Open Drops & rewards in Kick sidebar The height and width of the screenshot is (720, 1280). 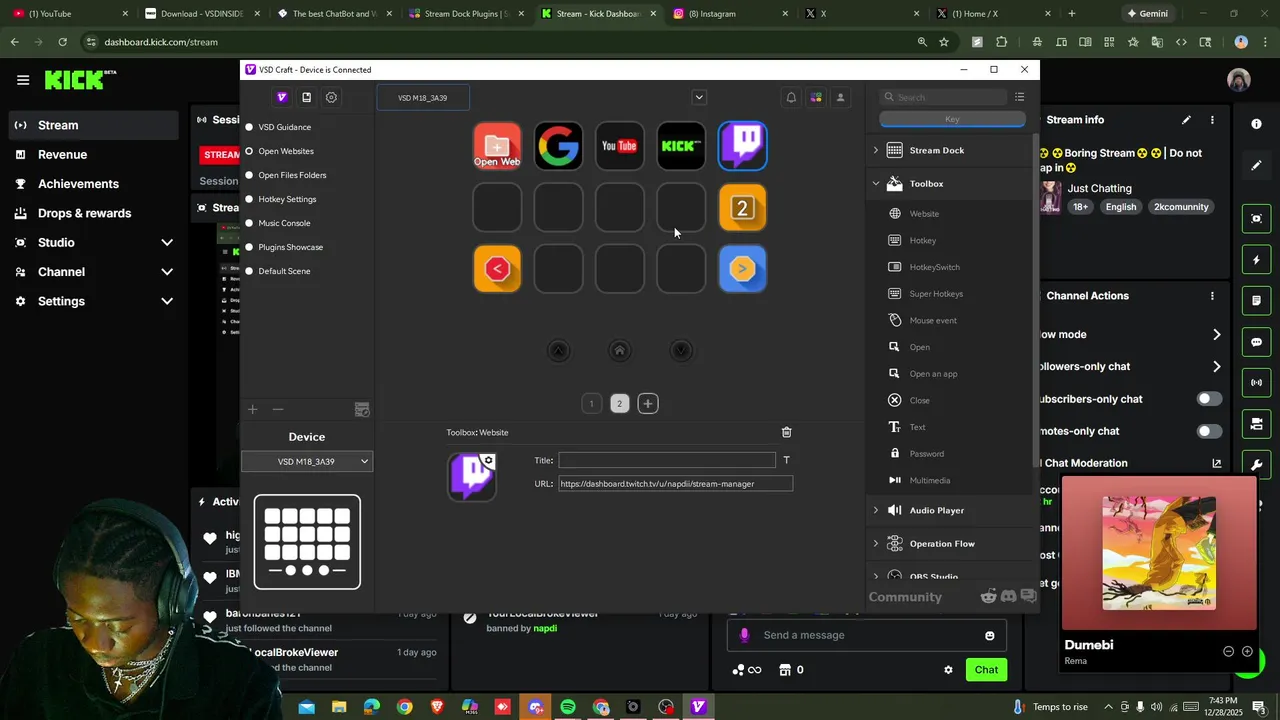pyautogui.click(x=84, y=213)
